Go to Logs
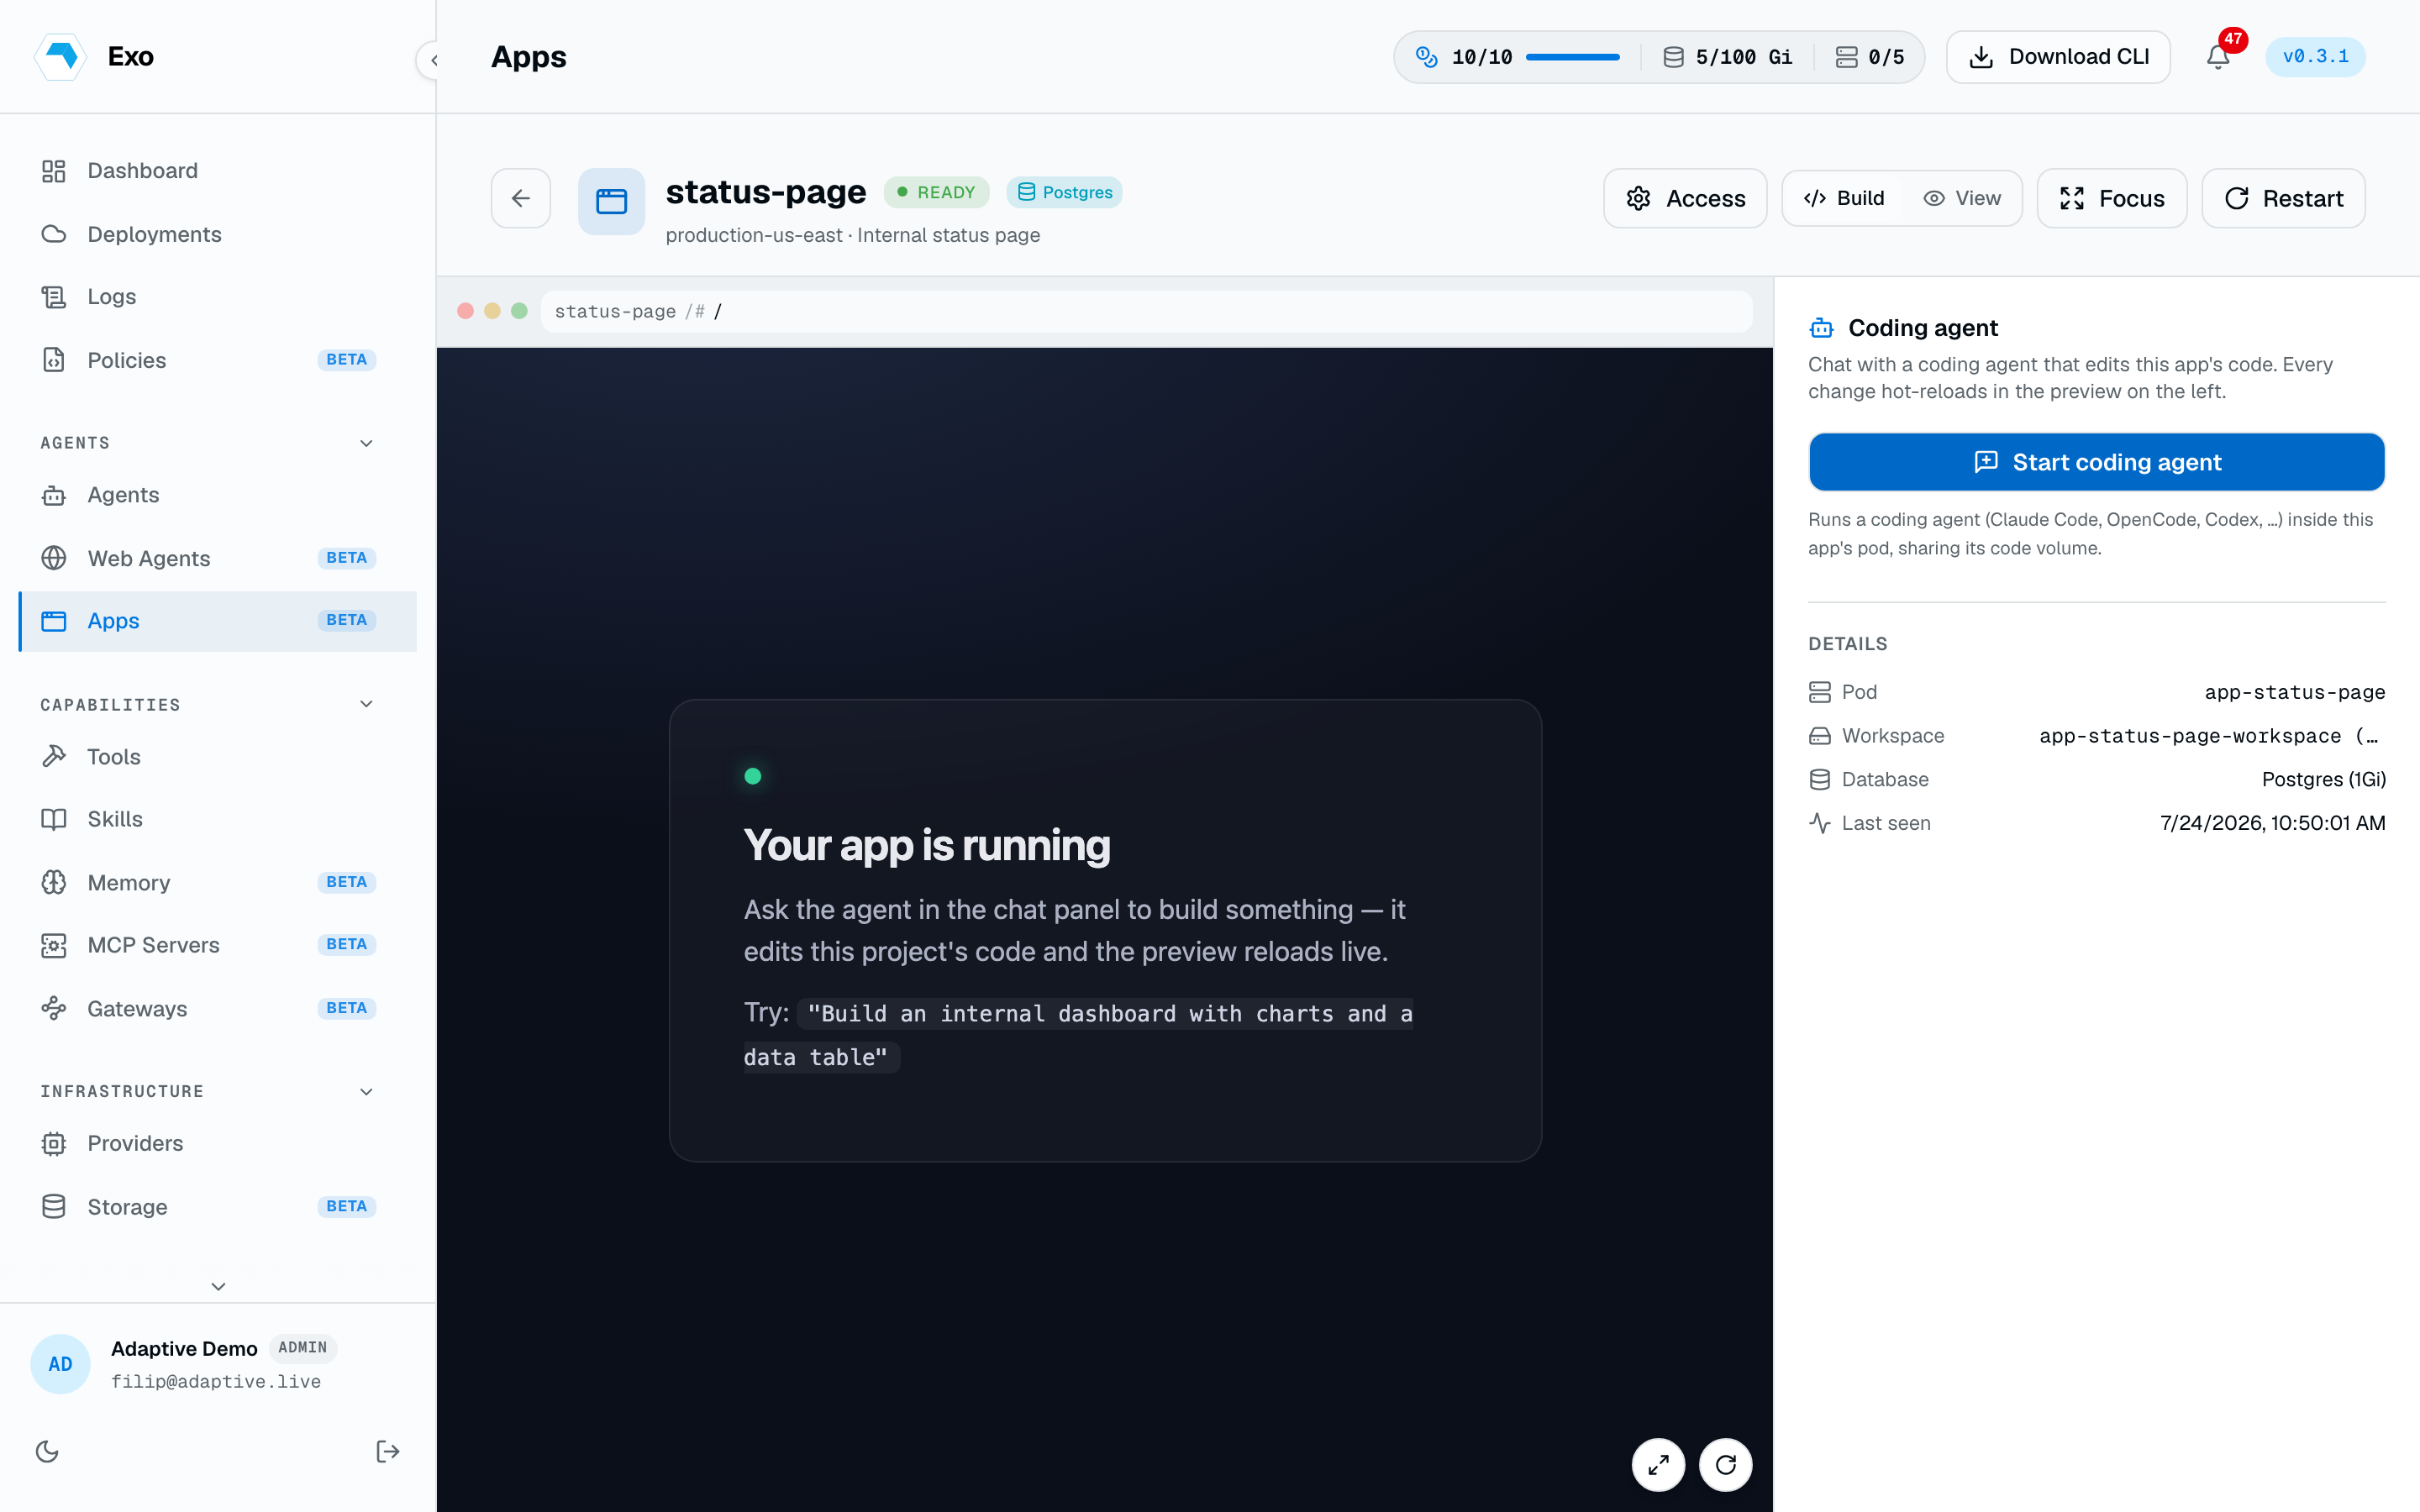The image size is (2420, 1512). point(218,297)
